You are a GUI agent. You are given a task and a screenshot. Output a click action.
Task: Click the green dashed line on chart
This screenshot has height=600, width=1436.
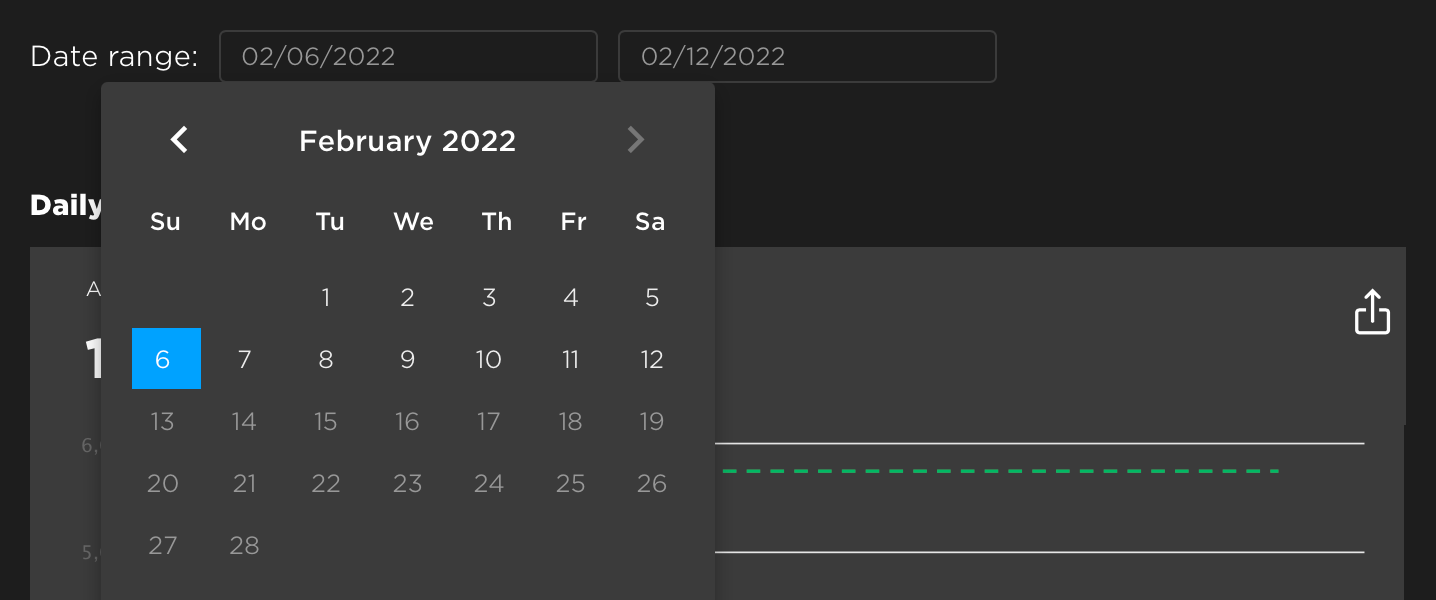click(1000, 470)
